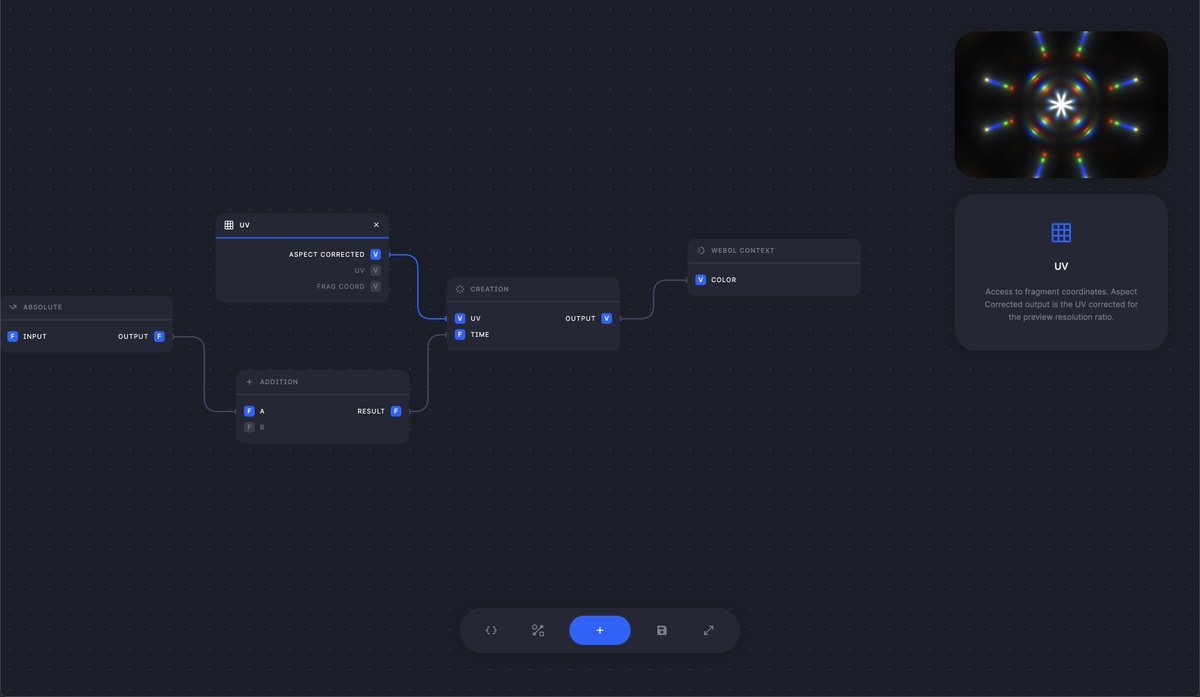
Task: Toggle fullscreen with the expand arrows icon
Action: [x=709, y=630]
